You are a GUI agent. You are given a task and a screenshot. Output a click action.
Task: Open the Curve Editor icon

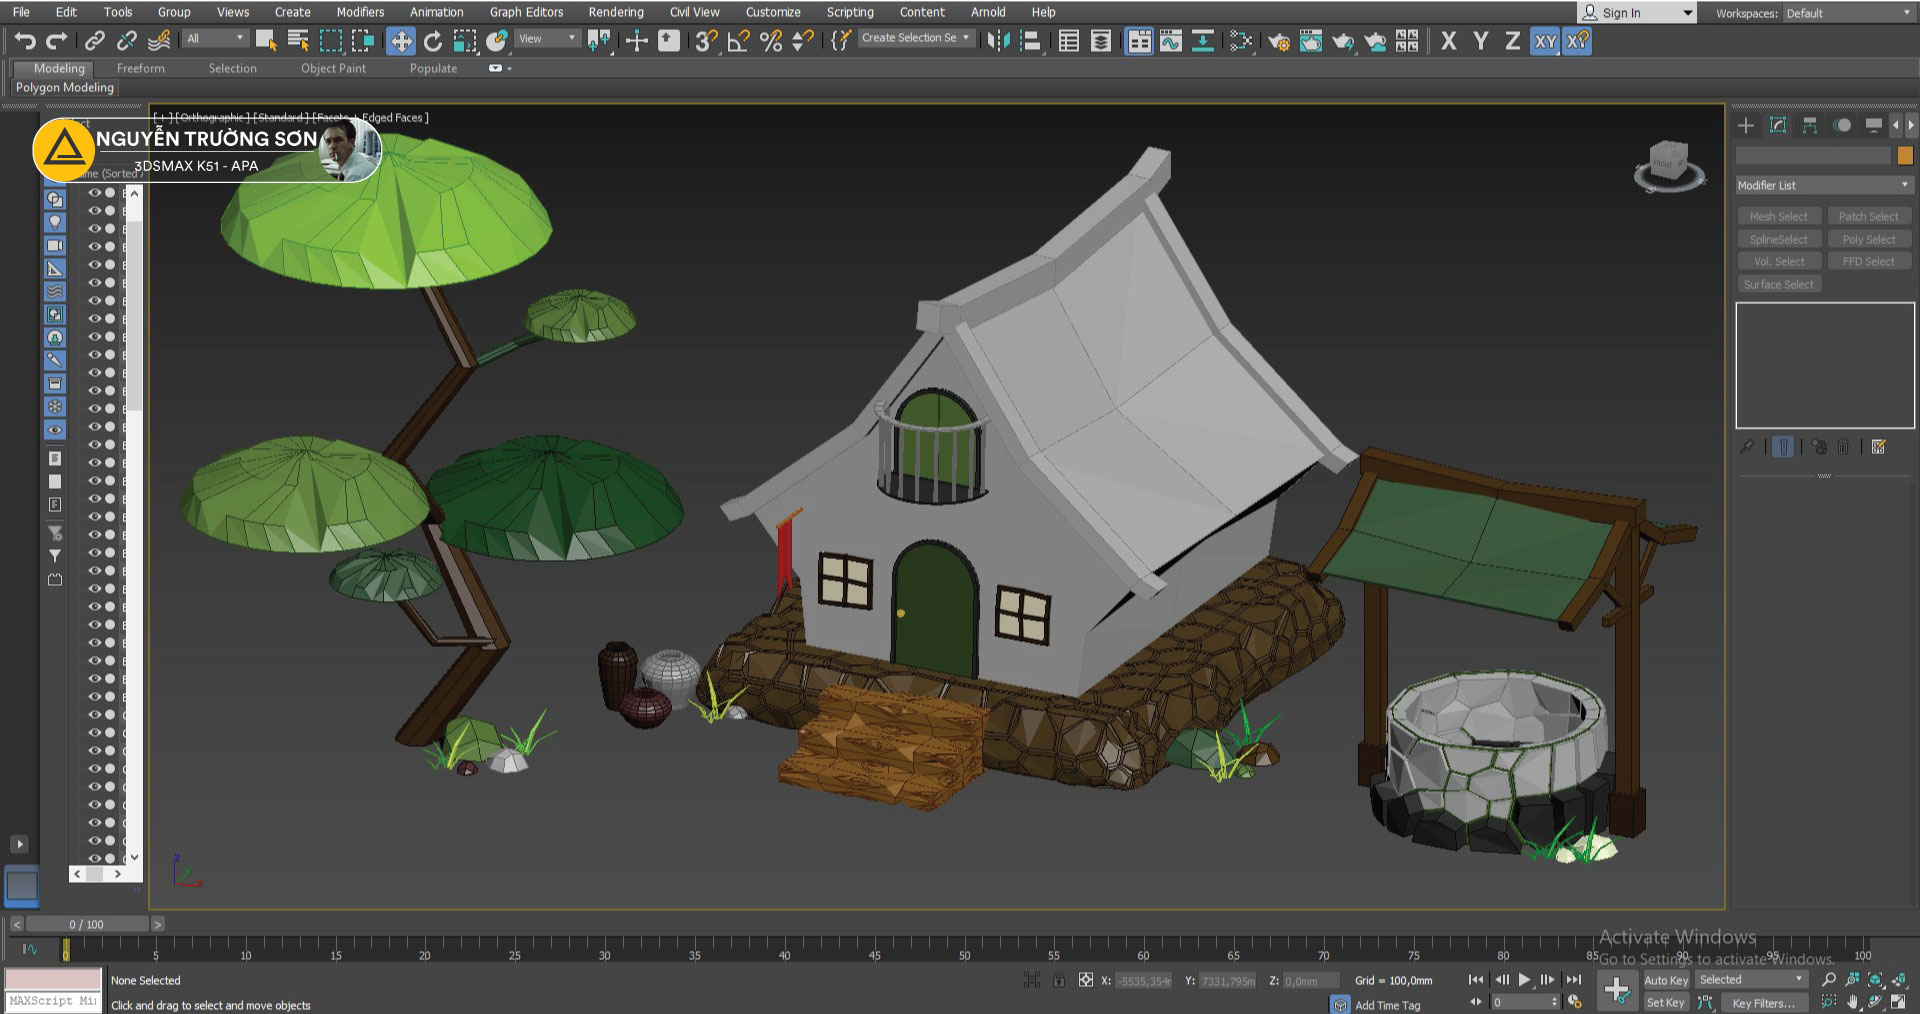click(1170, 41)
